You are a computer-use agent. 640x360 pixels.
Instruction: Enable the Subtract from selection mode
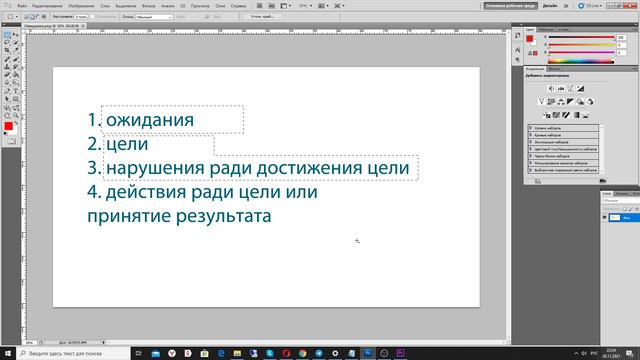38,17
